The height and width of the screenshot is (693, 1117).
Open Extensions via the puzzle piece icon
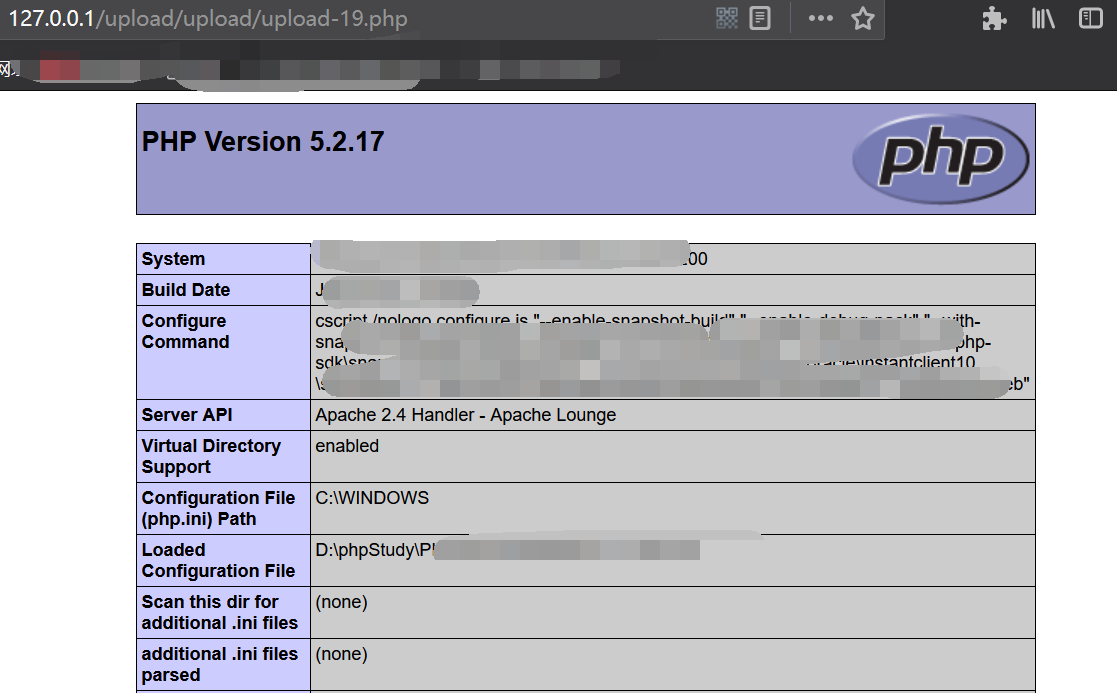993,18
